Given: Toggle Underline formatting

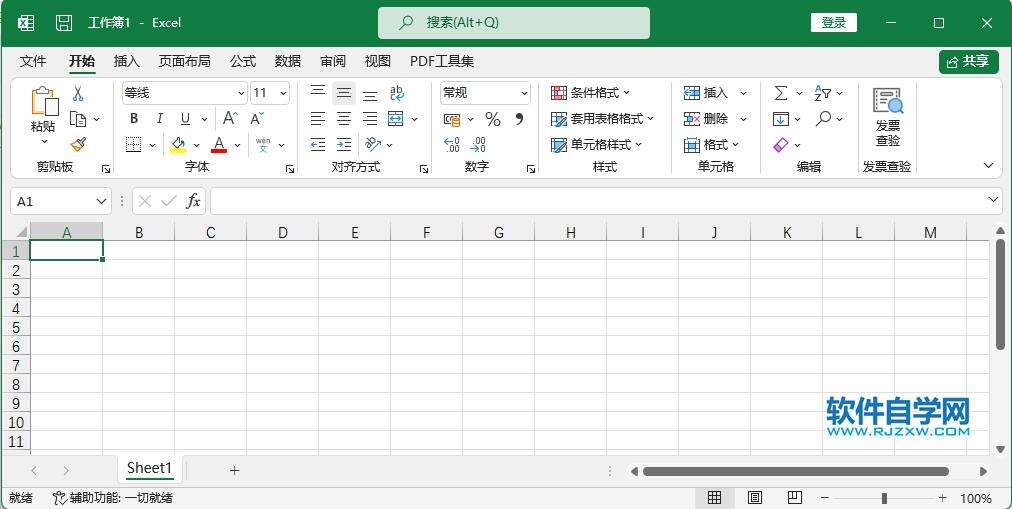Looking at the screenshot, I should (185, 119).
